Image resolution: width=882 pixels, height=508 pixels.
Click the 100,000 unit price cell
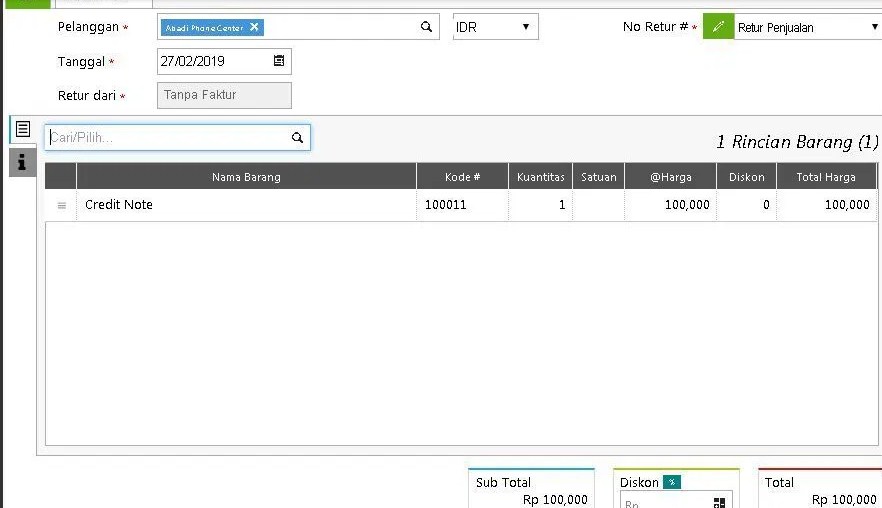point(670,205)
